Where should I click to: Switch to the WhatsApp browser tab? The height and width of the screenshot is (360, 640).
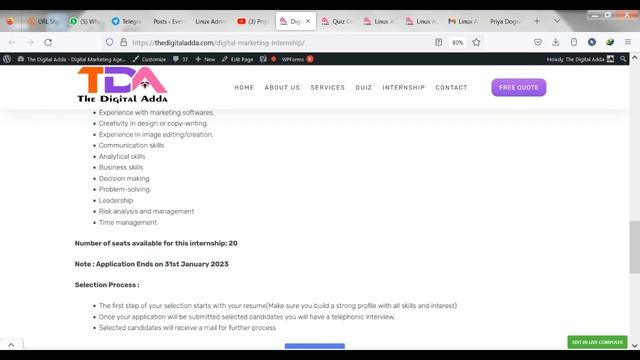(x=85, y=21)
